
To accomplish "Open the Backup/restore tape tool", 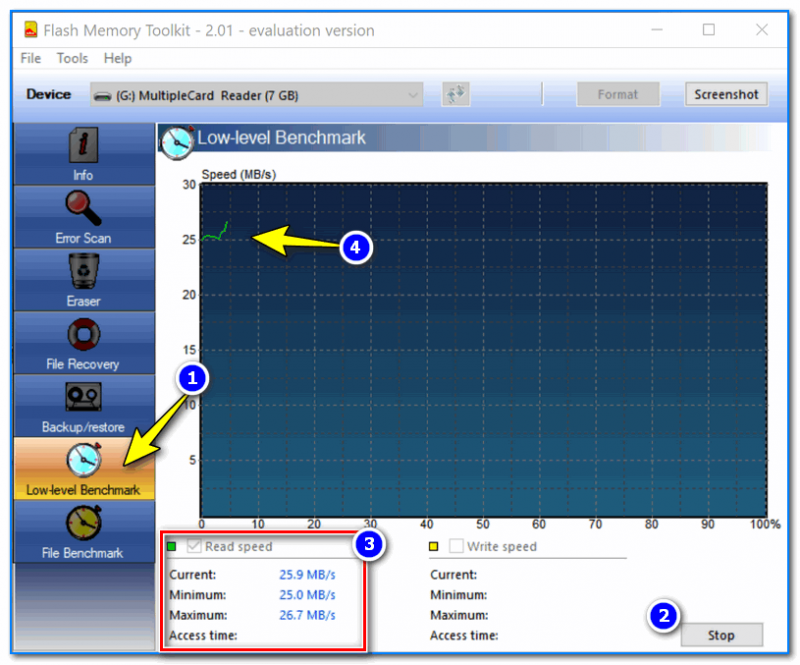I will click(84, 406).
